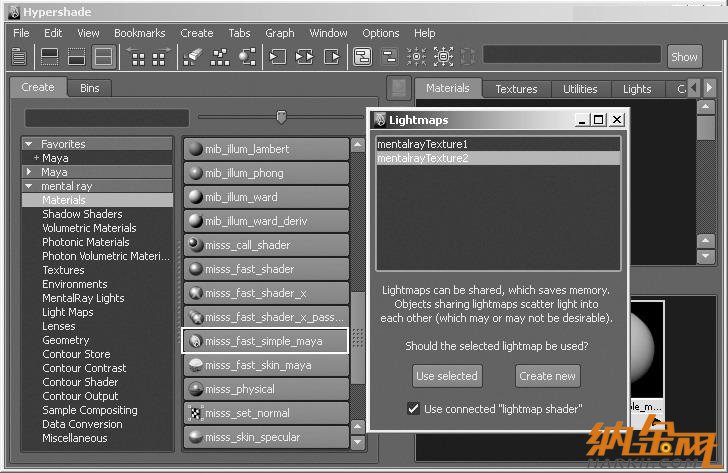
Task: Open the File menu
Action: [x=21, y=33]
